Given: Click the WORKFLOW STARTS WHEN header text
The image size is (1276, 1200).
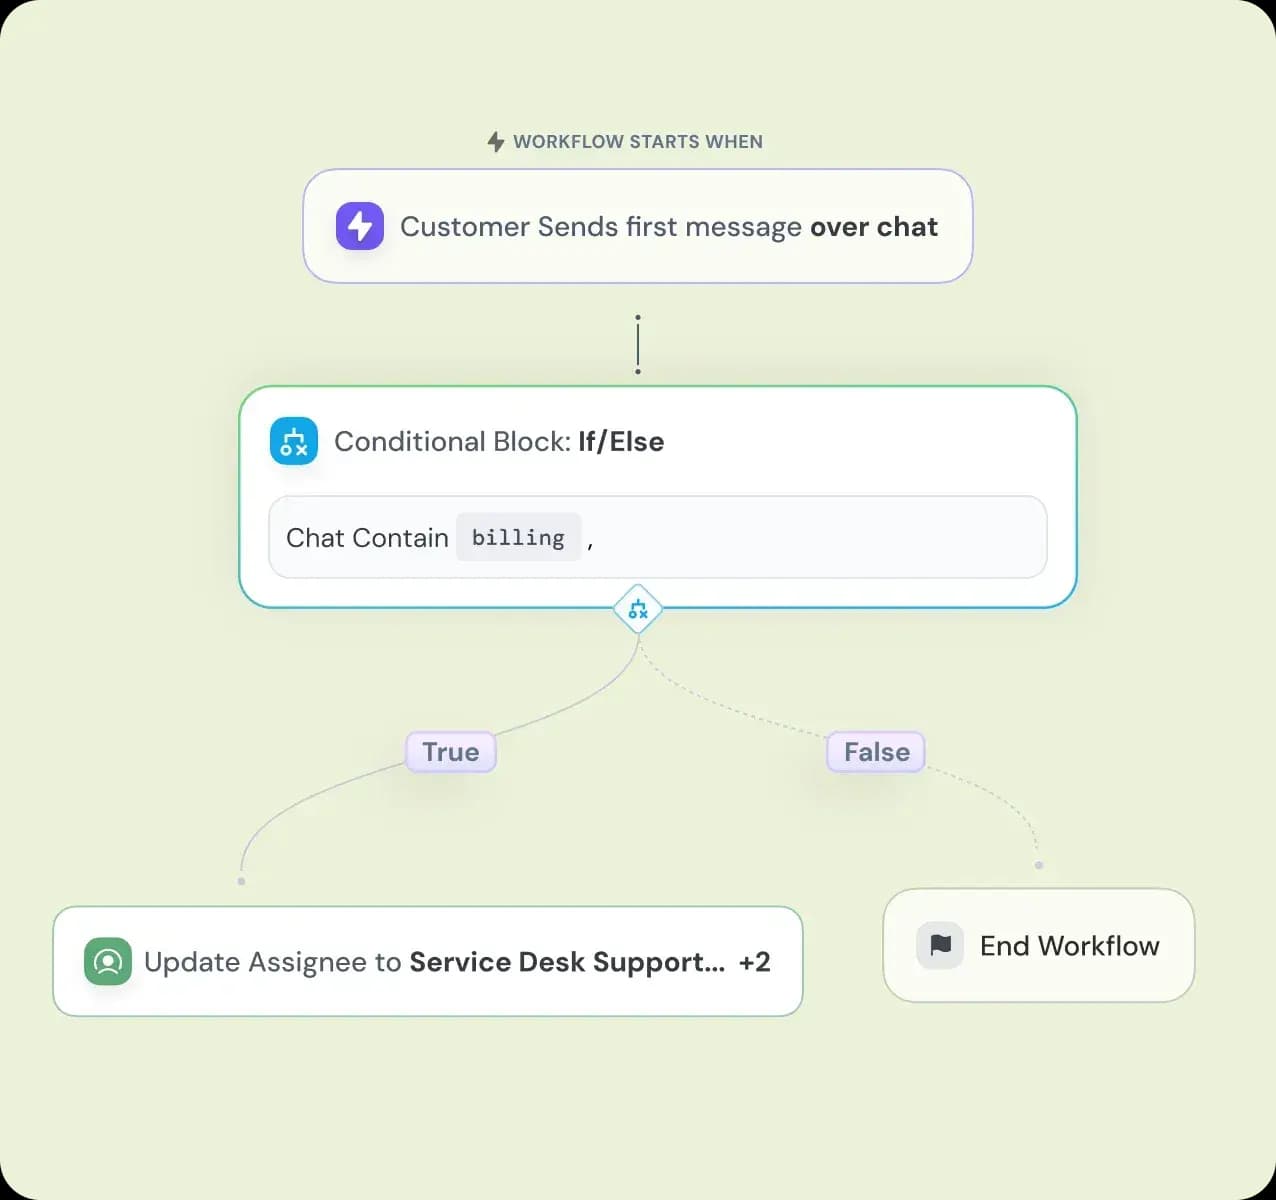Looking at the screenshot, I should (x=637, y=141).
